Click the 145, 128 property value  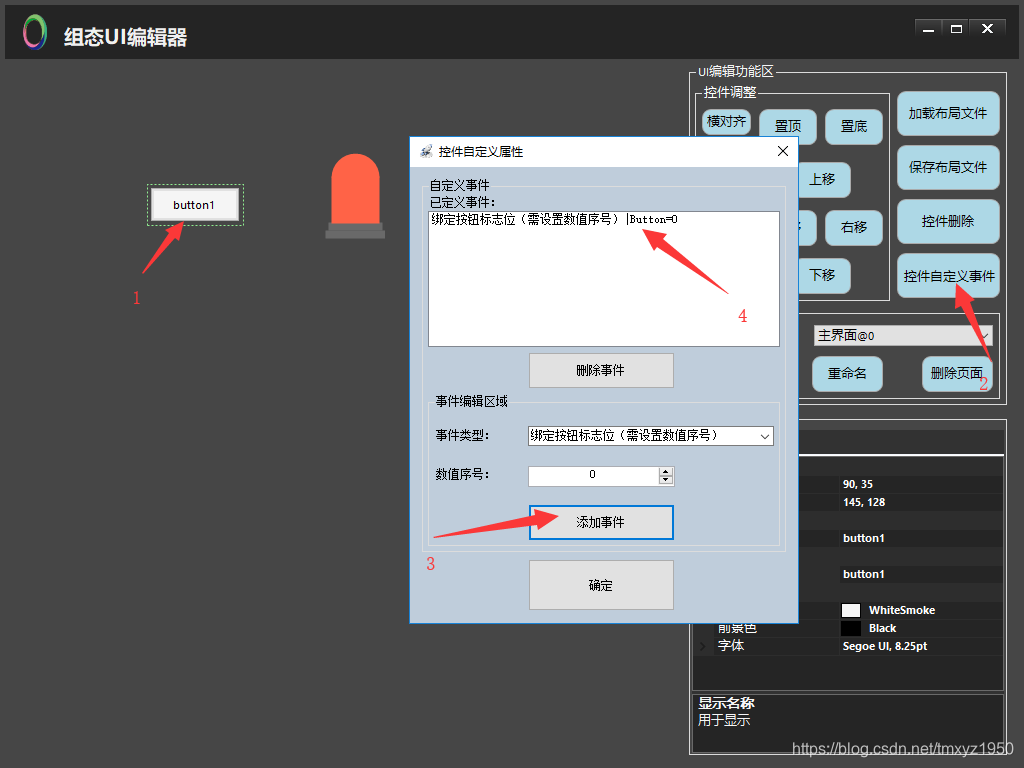(864, 503)
